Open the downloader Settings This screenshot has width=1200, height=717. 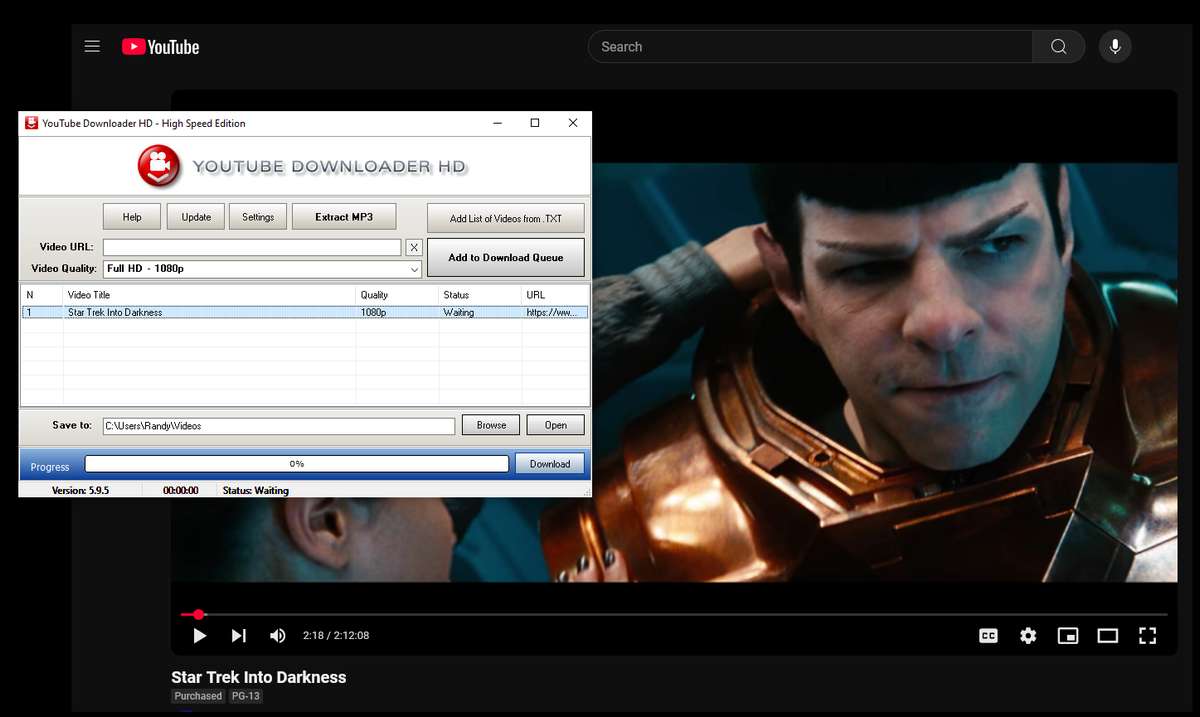[258, 217]
